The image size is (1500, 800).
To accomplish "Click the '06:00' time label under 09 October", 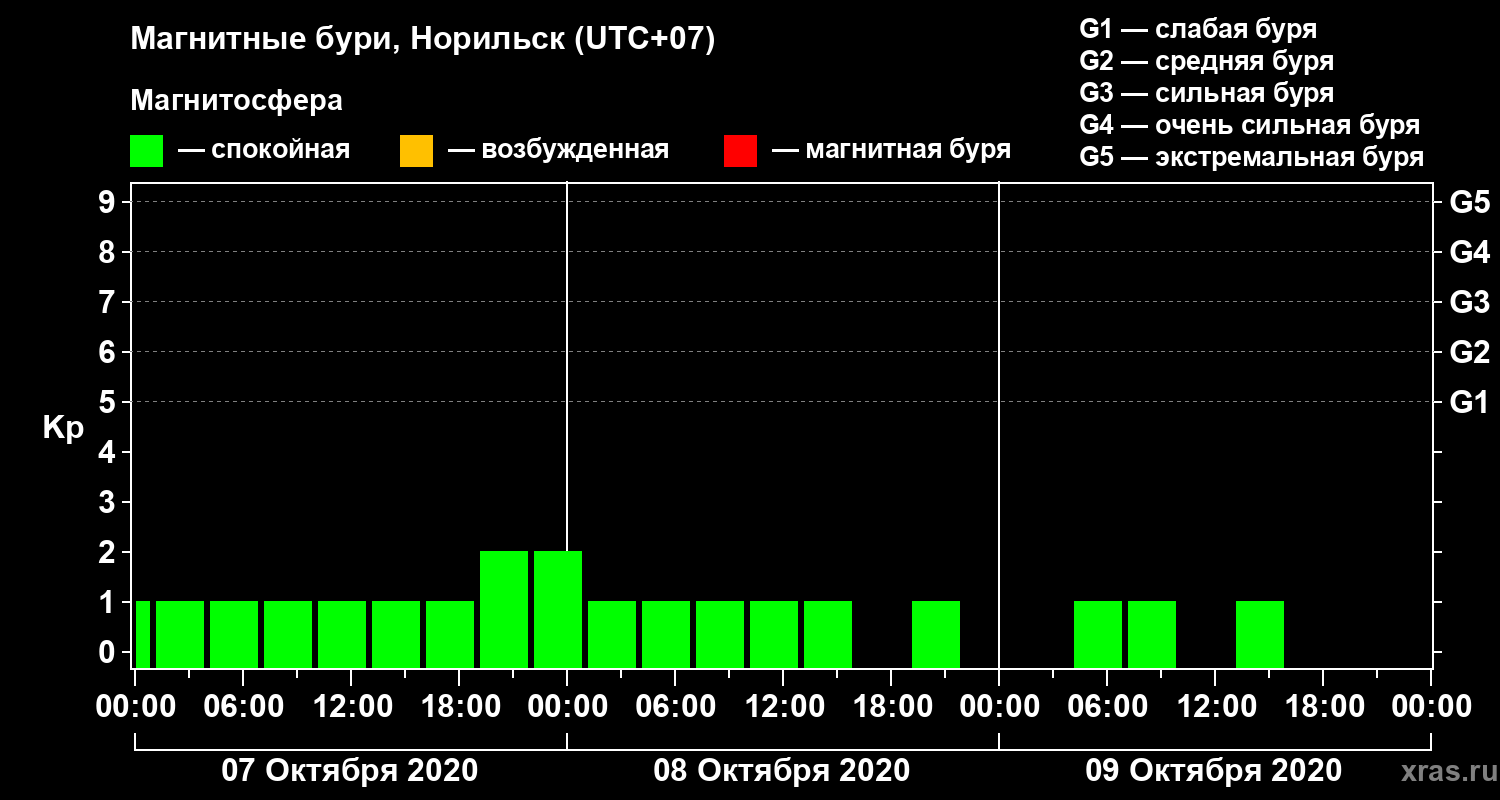I will (x=1106, y=705).
